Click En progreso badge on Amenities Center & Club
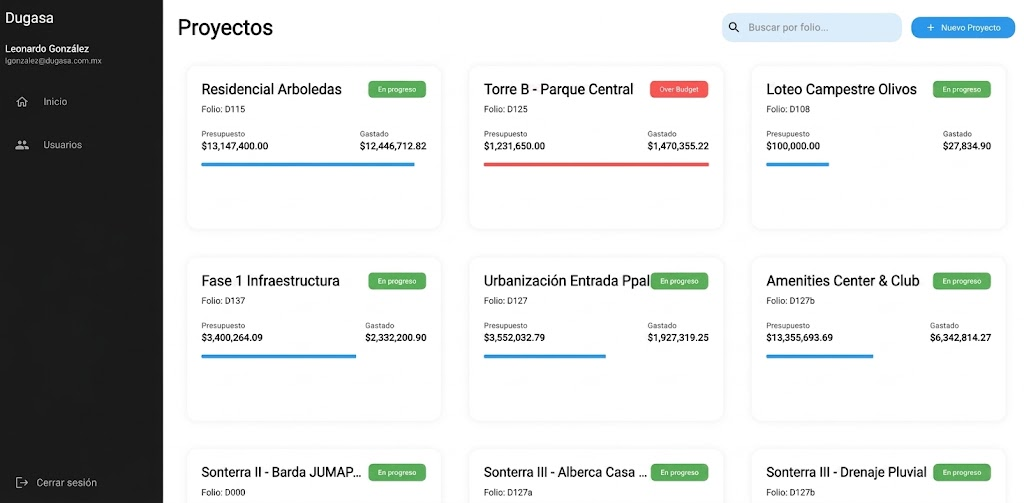Screen dimensions: 1024x503 (x=961, y=281)
